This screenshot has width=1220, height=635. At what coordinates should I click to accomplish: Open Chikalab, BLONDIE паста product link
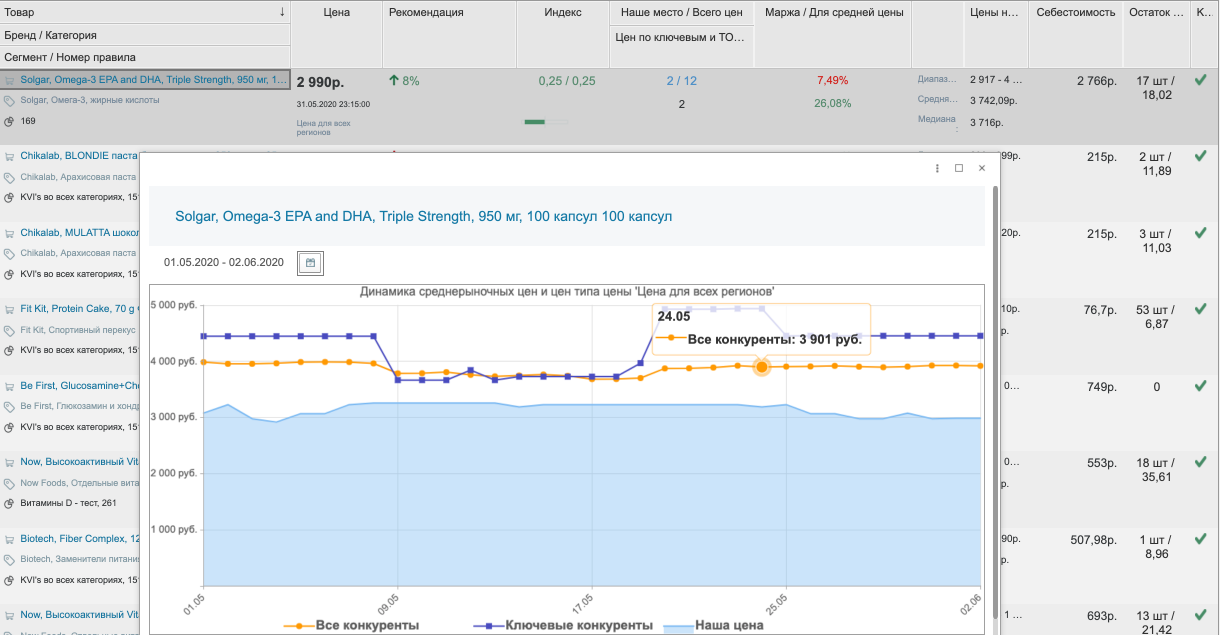[79, 156]
